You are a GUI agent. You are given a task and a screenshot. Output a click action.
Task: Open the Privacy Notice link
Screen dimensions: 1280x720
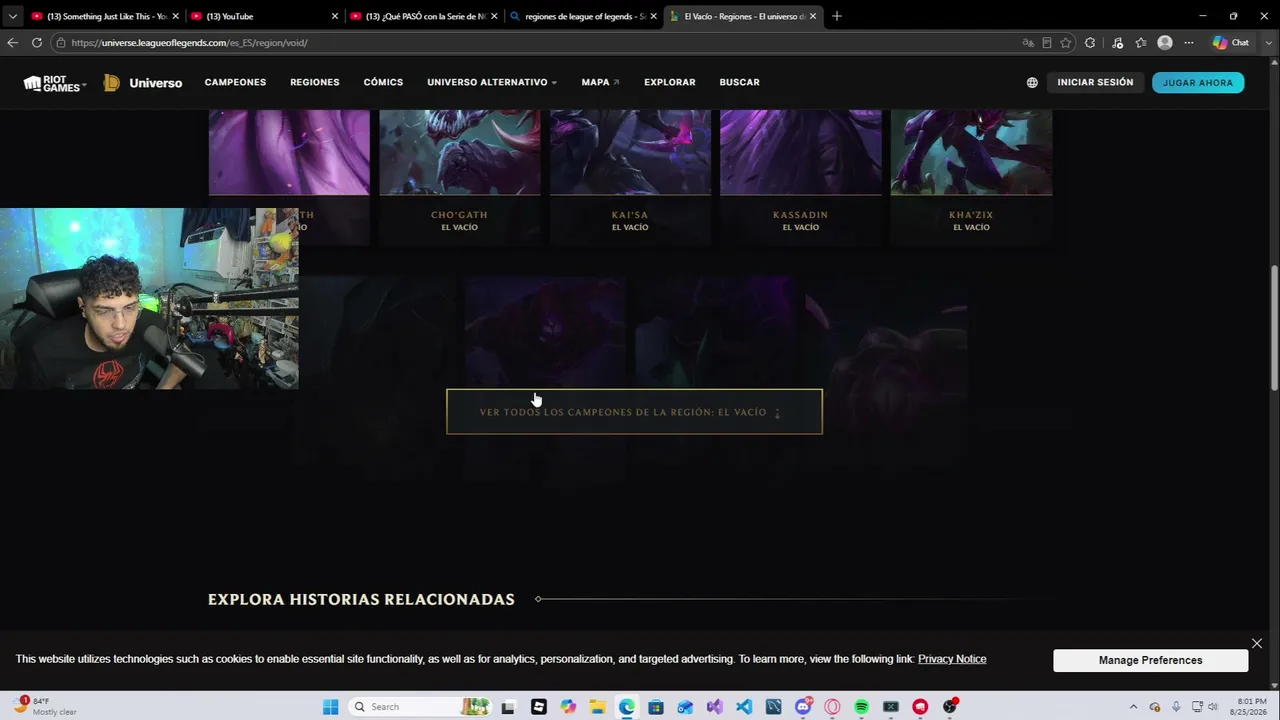(x=952, y=659)
